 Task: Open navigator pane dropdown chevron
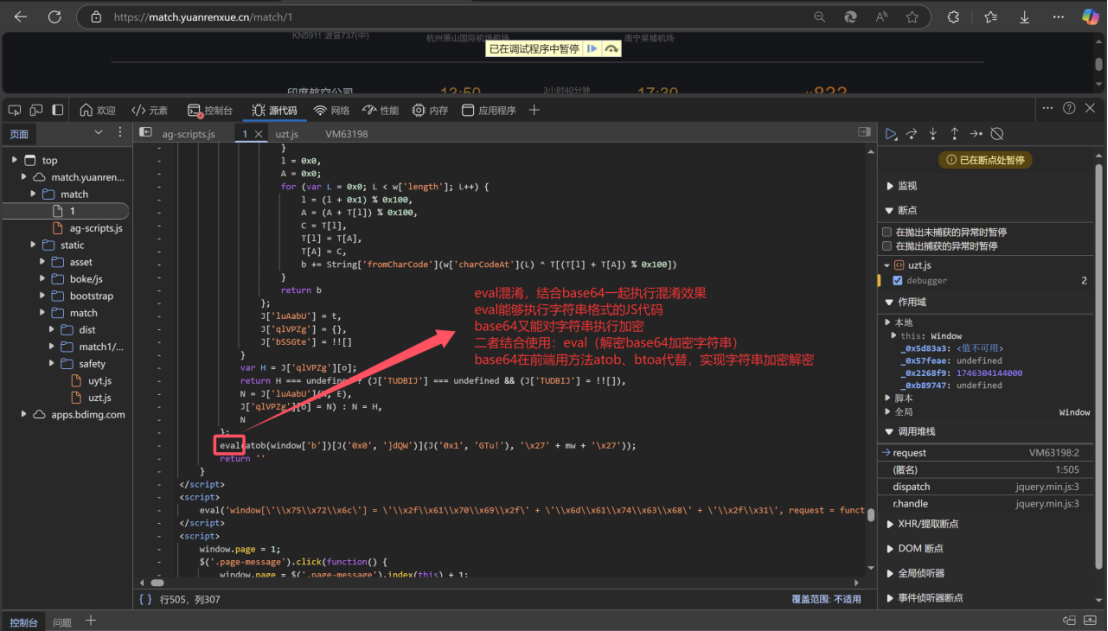[98, 132]
